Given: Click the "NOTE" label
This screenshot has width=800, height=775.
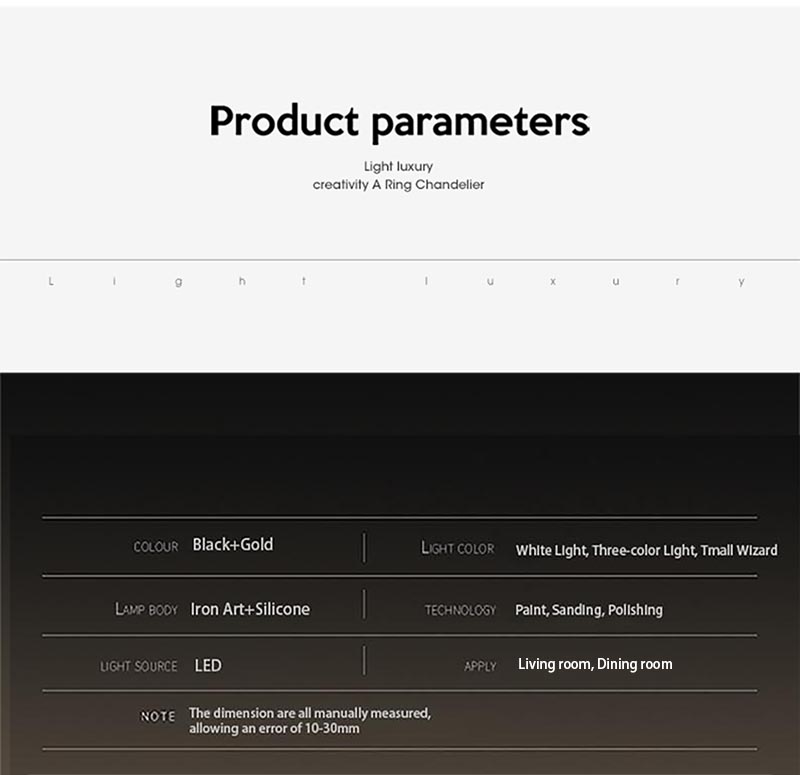Looking at the screenshot, I should (x=158, y=716).
